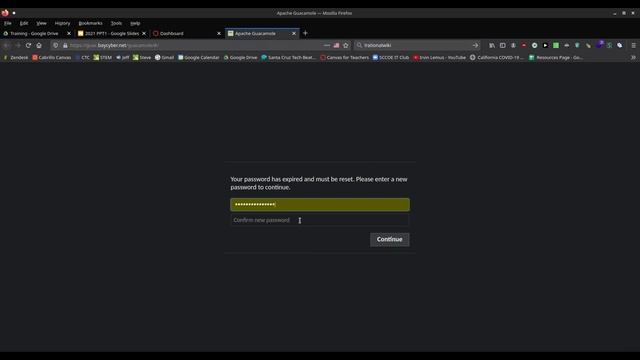Switch to Training - Google Drive tab
This screenshot has width=640, height=360.
tap(34, 33)
